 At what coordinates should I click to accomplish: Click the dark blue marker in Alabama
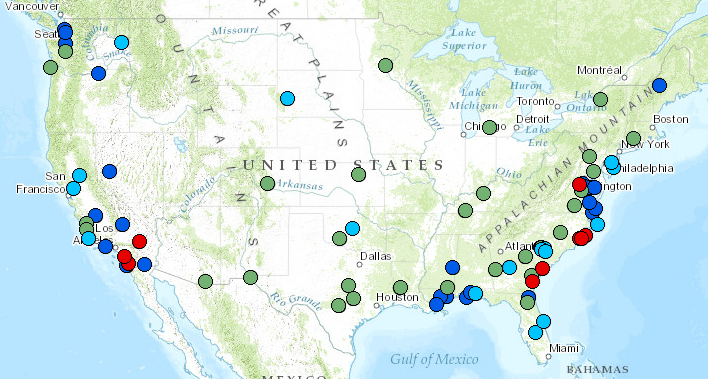[x=452, y=267]
